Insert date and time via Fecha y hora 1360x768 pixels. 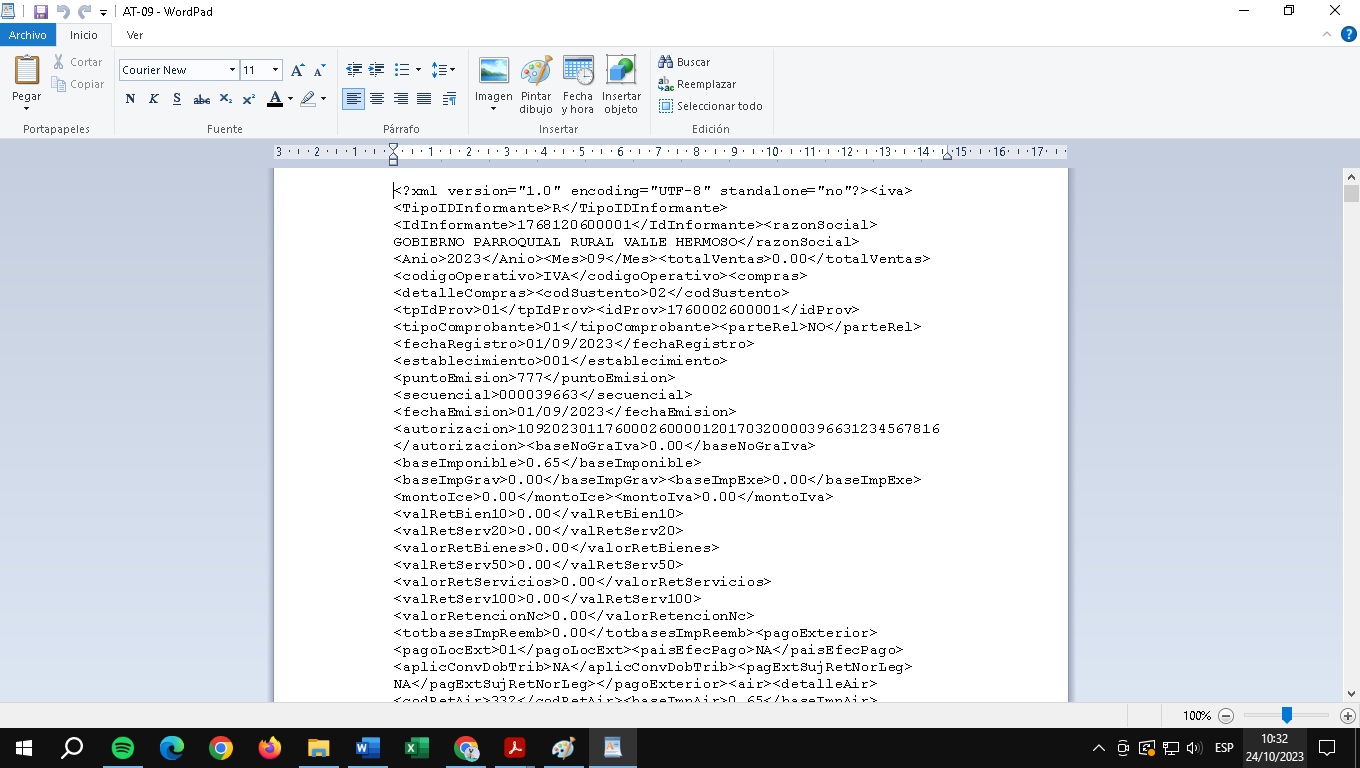click(577, 71)
